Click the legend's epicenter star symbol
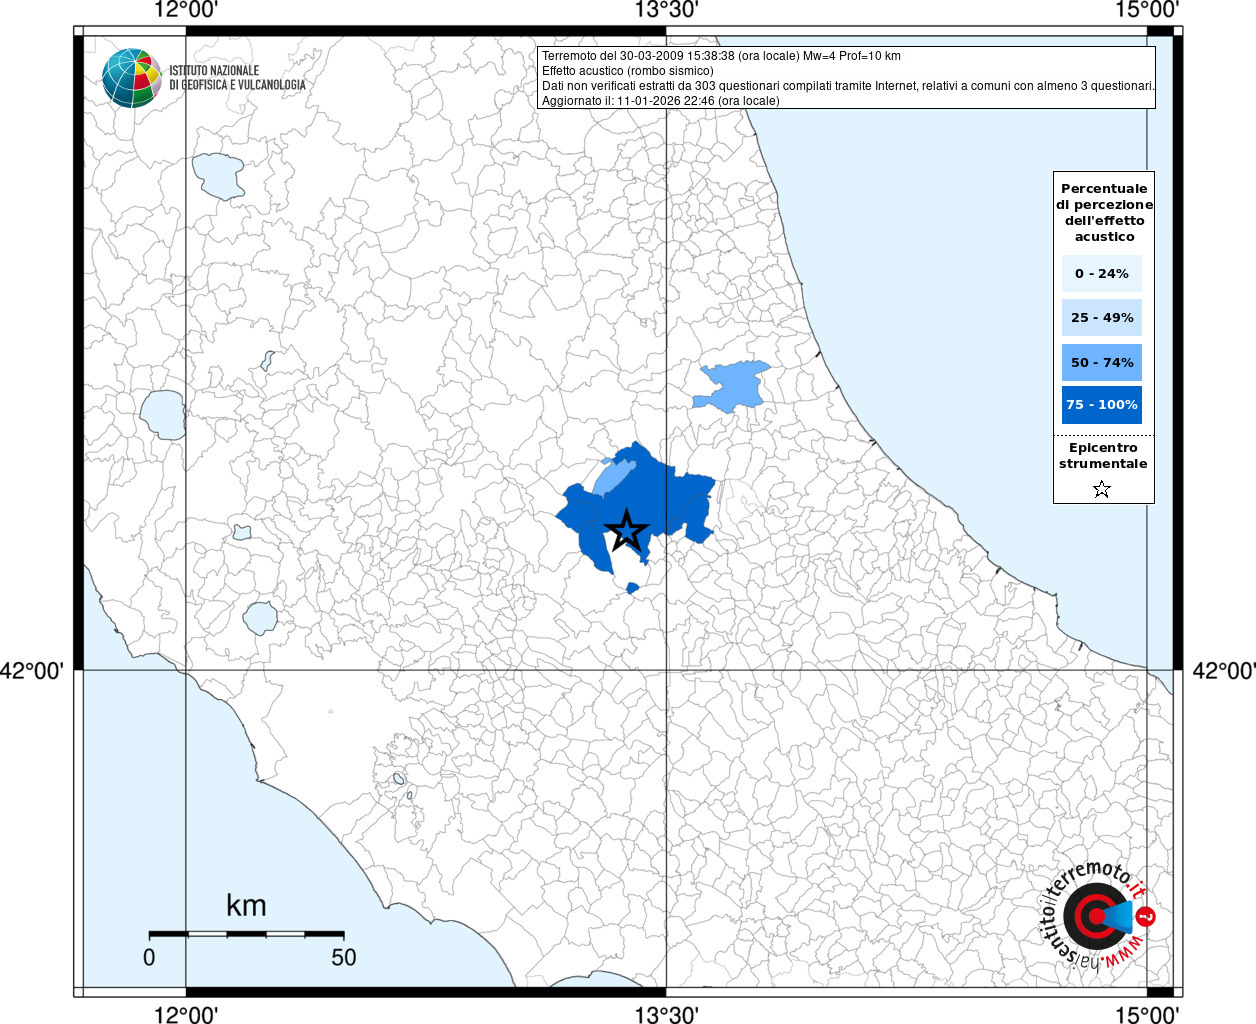 pyautogui.click(x=1102, y=489)
